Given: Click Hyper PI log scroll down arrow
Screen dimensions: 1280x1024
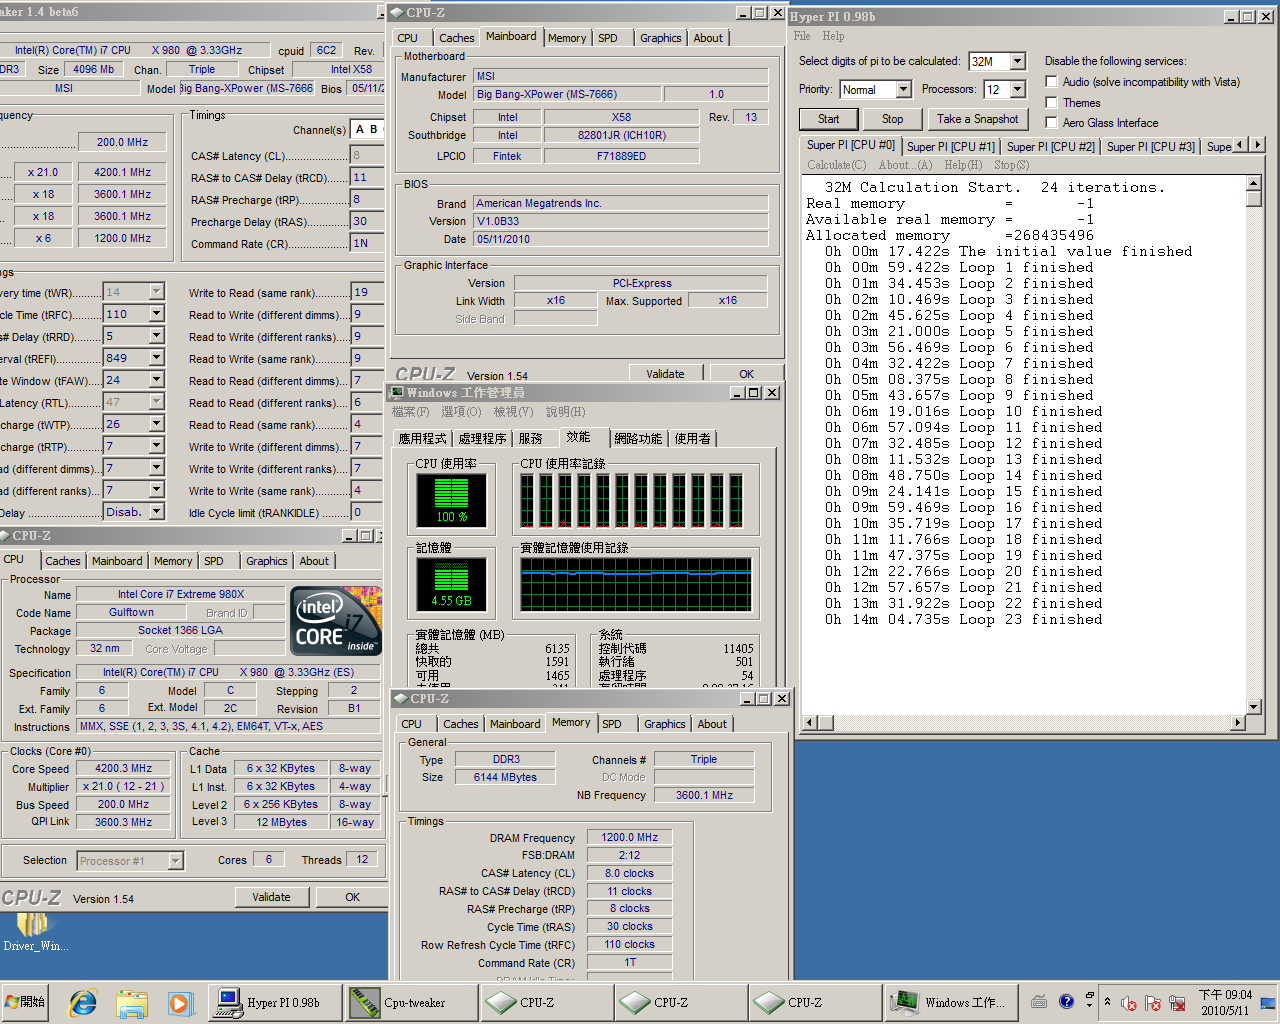Looking at the screenshot, I should pos(1254,706).
